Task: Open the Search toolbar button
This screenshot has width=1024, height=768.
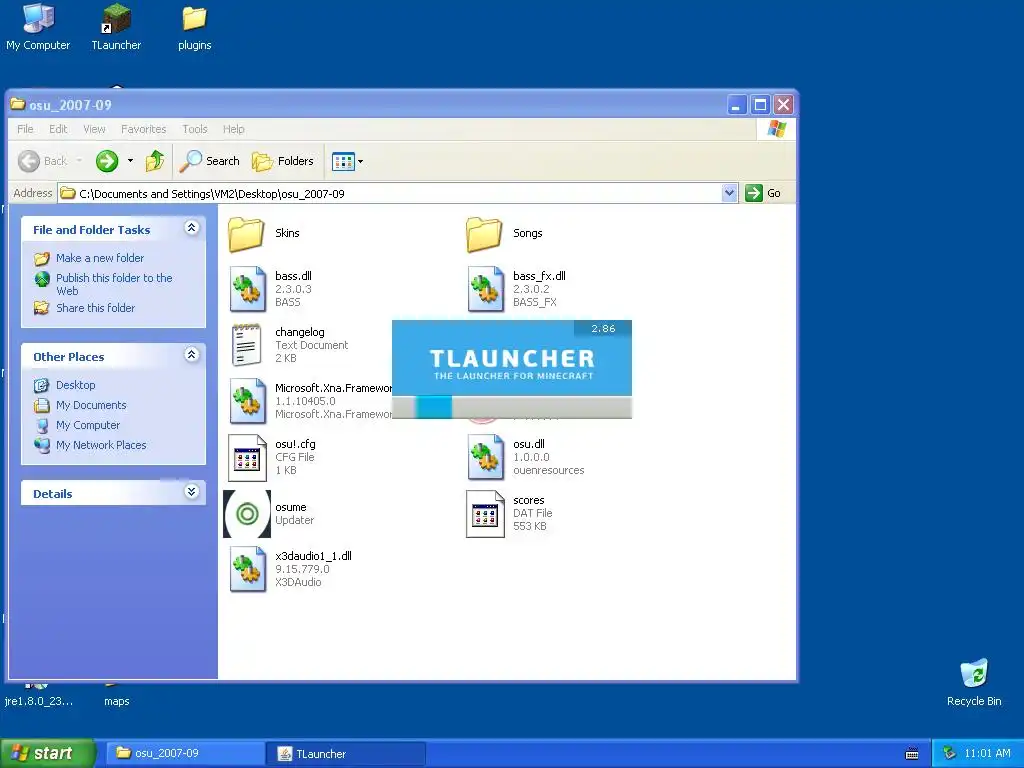Action: coord(210,161)
